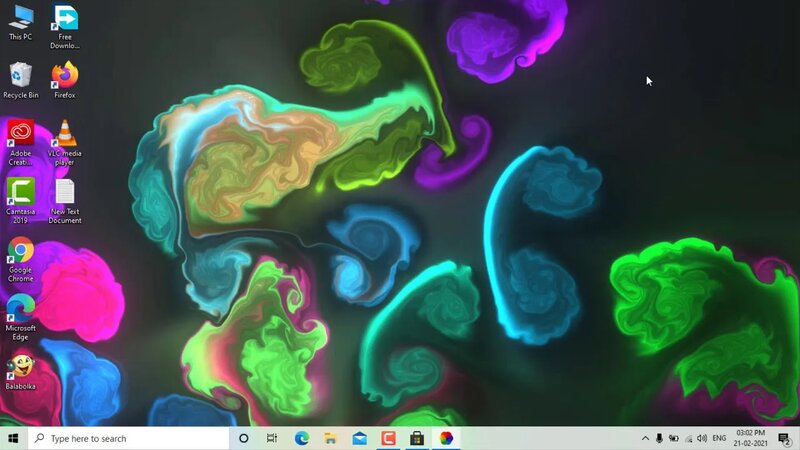Open Free Download Manager desktop shortcut

[x=65, y=27]
